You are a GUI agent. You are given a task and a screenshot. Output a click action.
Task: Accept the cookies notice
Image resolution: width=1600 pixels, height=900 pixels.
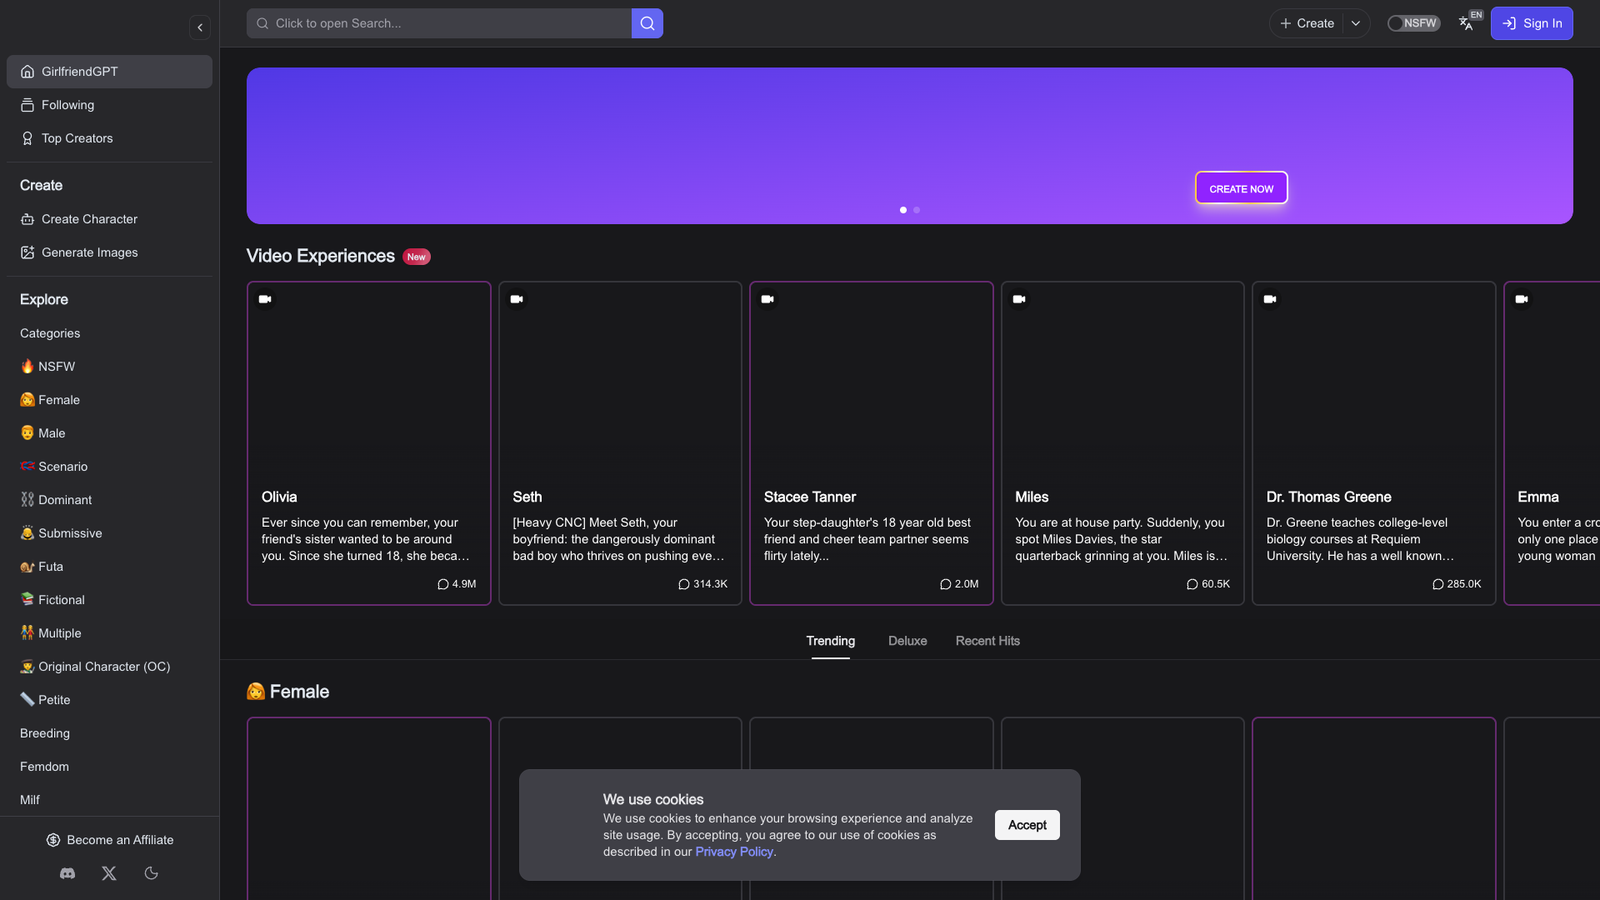1027,825
